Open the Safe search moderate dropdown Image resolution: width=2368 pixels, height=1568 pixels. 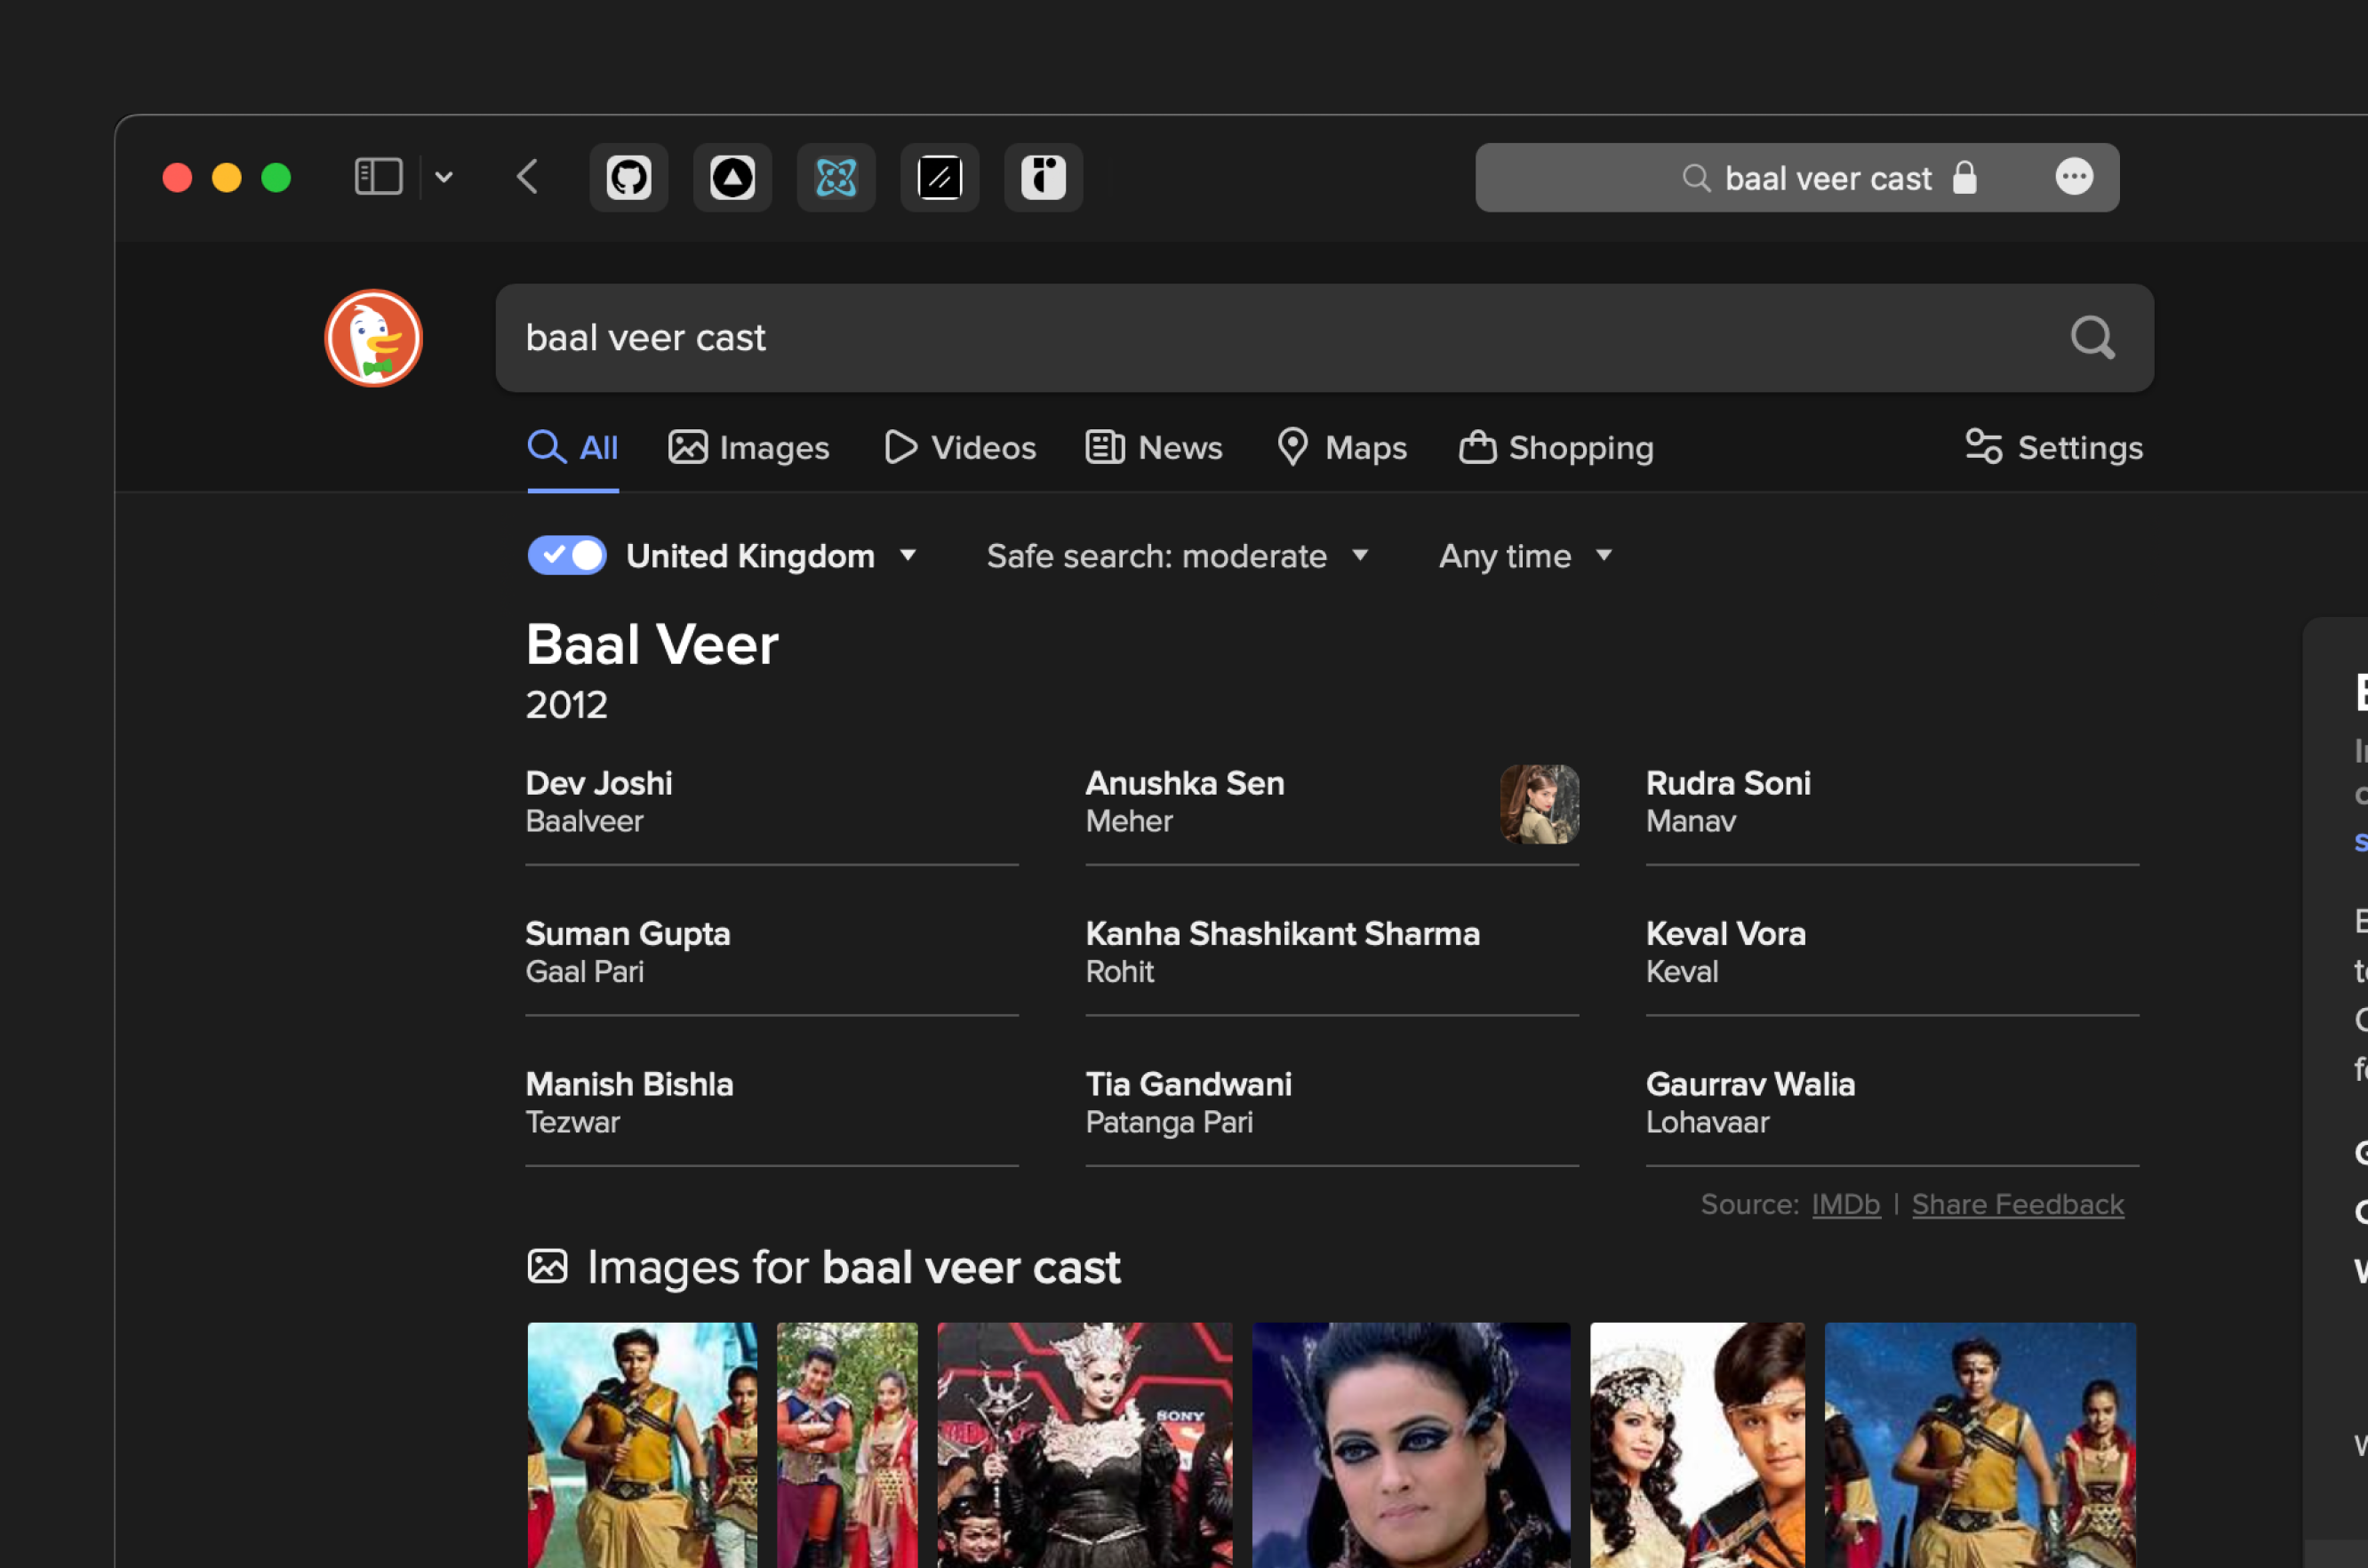1177,556
